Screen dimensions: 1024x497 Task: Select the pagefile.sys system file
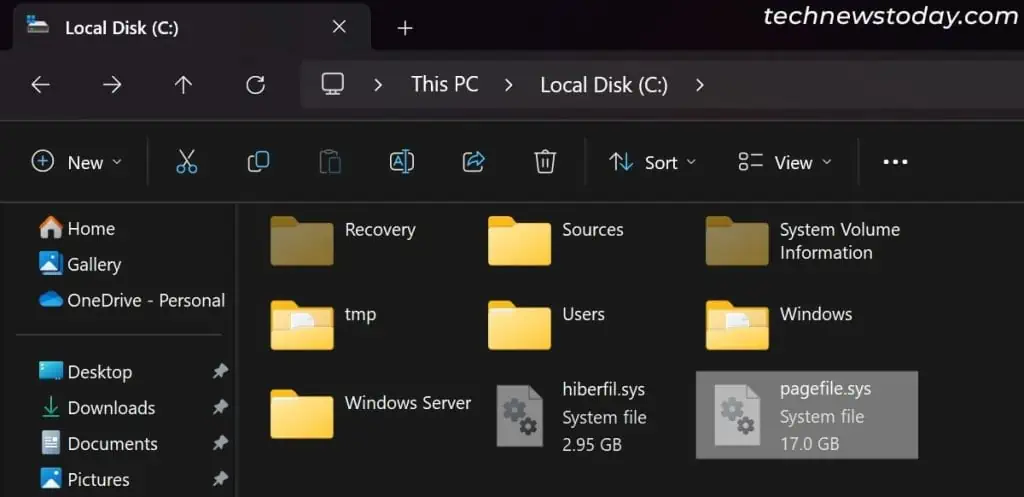click(807, 415)
